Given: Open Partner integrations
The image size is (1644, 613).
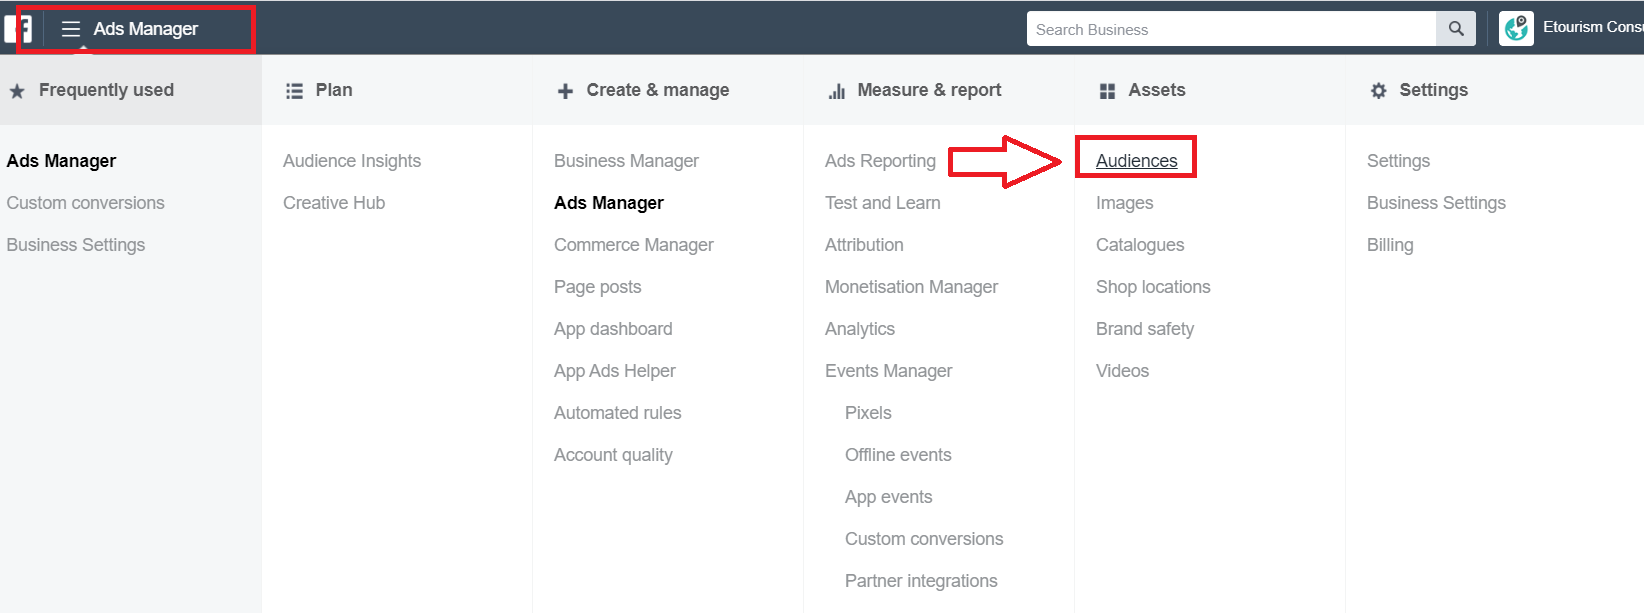Looking at the screenshot, I should pos(921,581).
